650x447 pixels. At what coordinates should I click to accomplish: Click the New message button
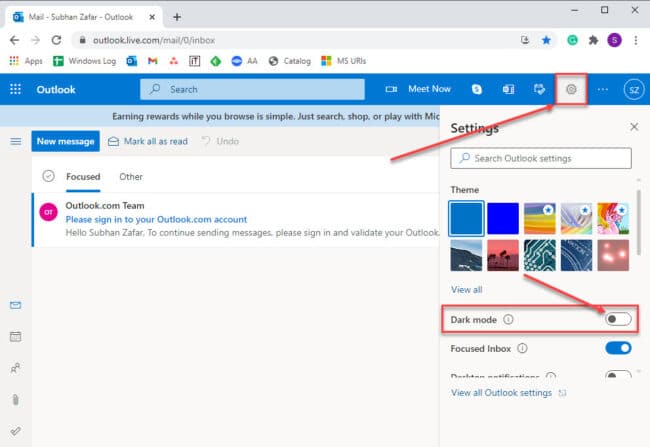coord(65,141)
